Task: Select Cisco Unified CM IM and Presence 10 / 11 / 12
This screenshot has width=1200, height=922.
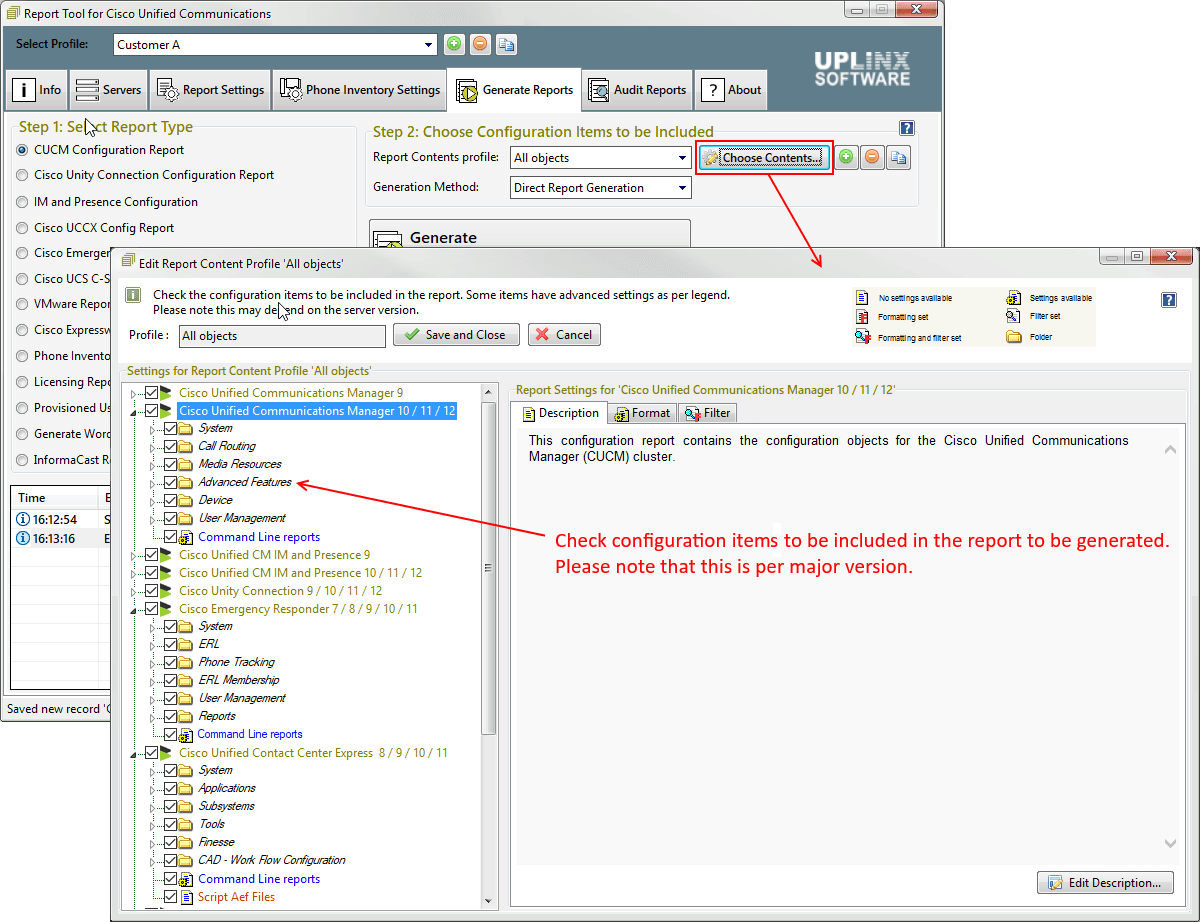Action: pos(300,573)
